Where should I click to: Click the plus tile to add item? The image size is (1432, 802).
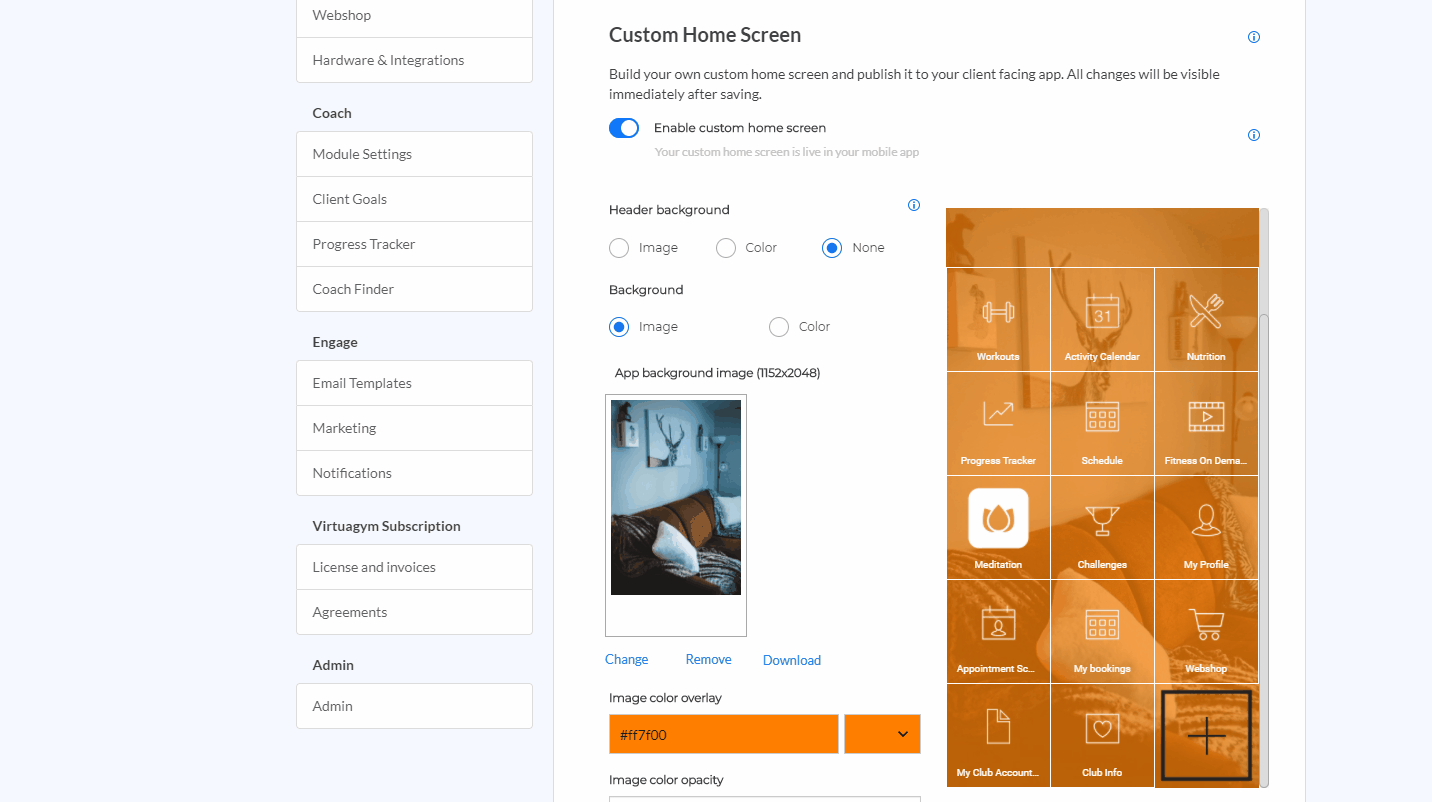pyautogui.click(x=1206, y=736)
